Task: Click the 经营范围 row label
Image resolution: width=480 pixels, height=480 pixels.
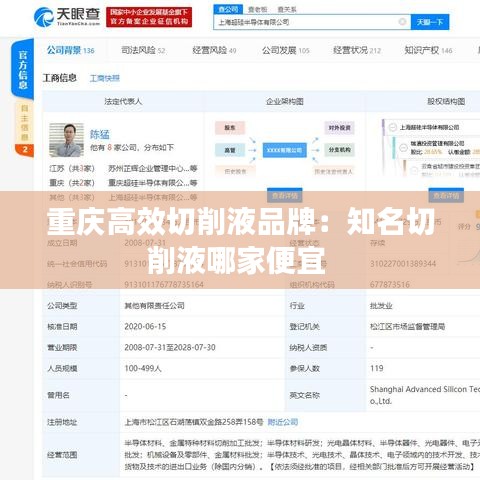Action: pyautogui.click(x=62, y=455)
